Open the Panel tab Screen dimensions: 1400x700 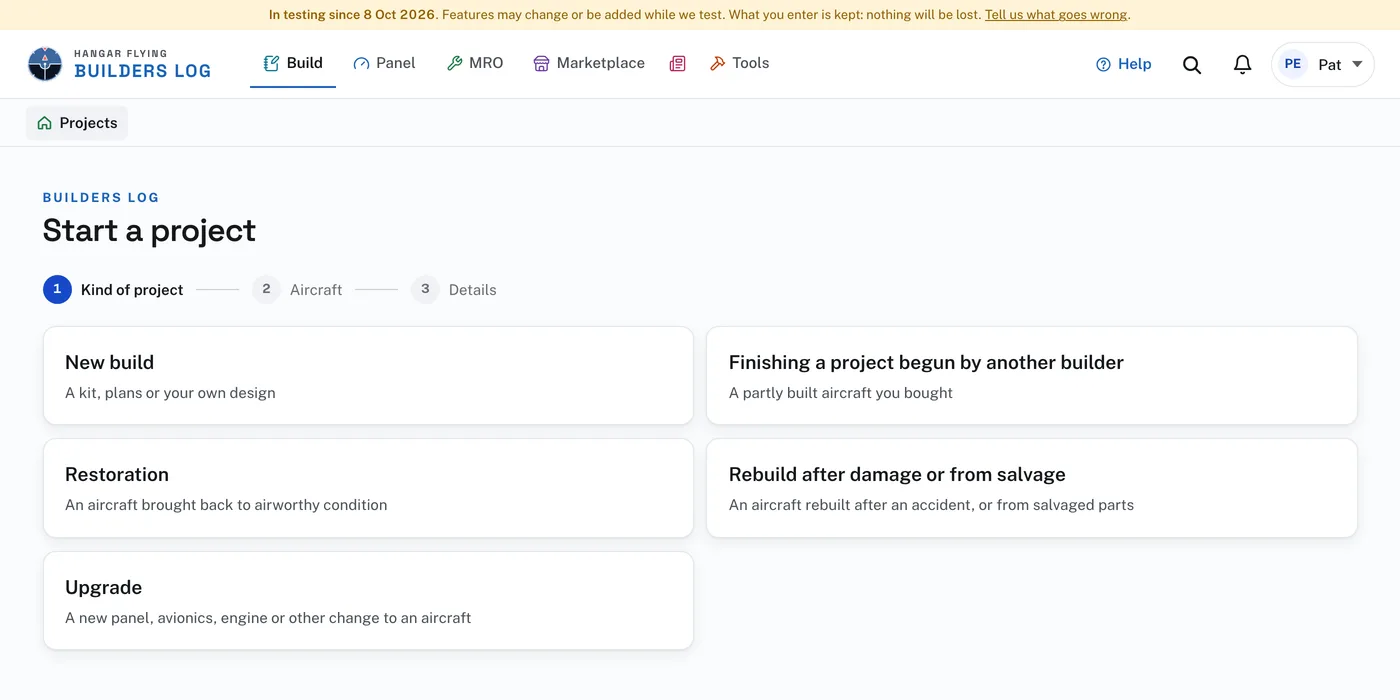pyautogui.click(x=384, y=64)
